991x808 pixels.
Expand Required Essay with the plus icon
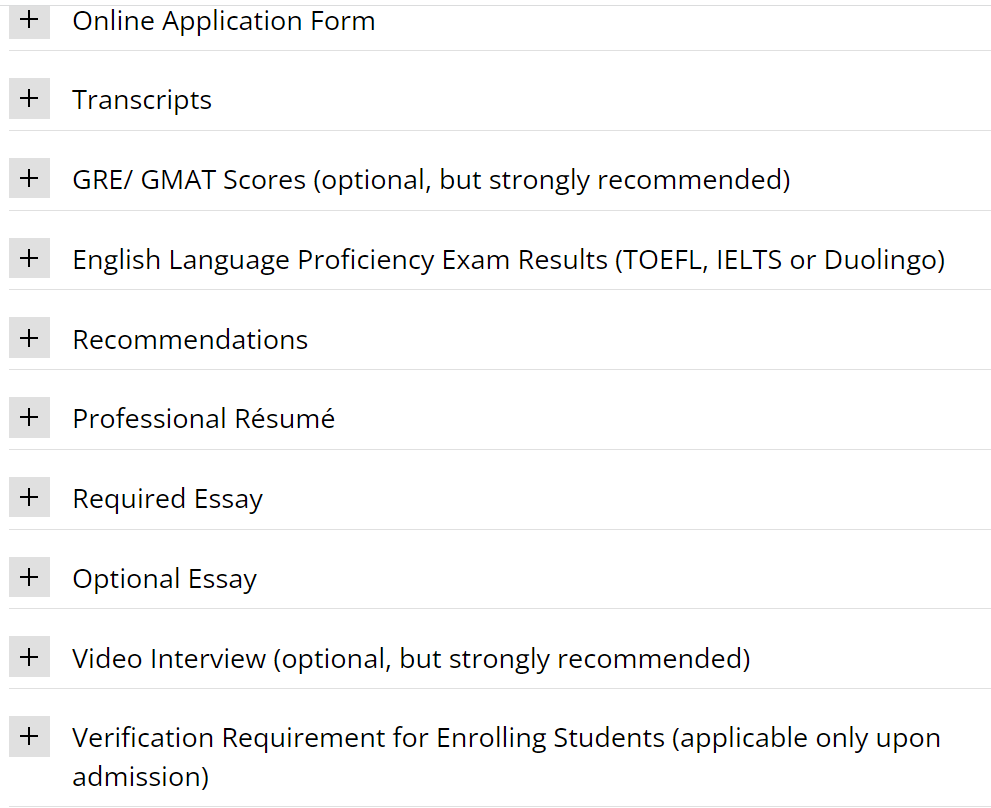point(29,498)
